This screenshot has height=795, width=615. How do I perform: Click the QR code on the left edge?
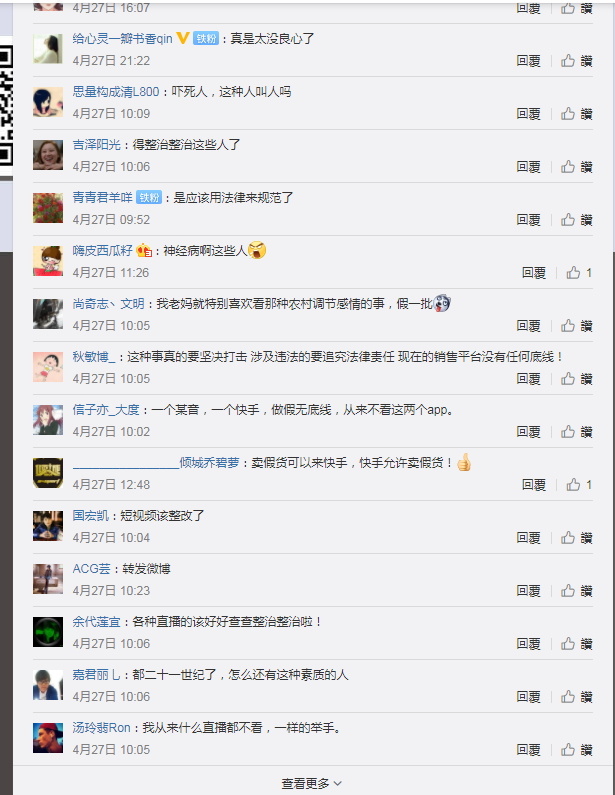coord(6,105)
